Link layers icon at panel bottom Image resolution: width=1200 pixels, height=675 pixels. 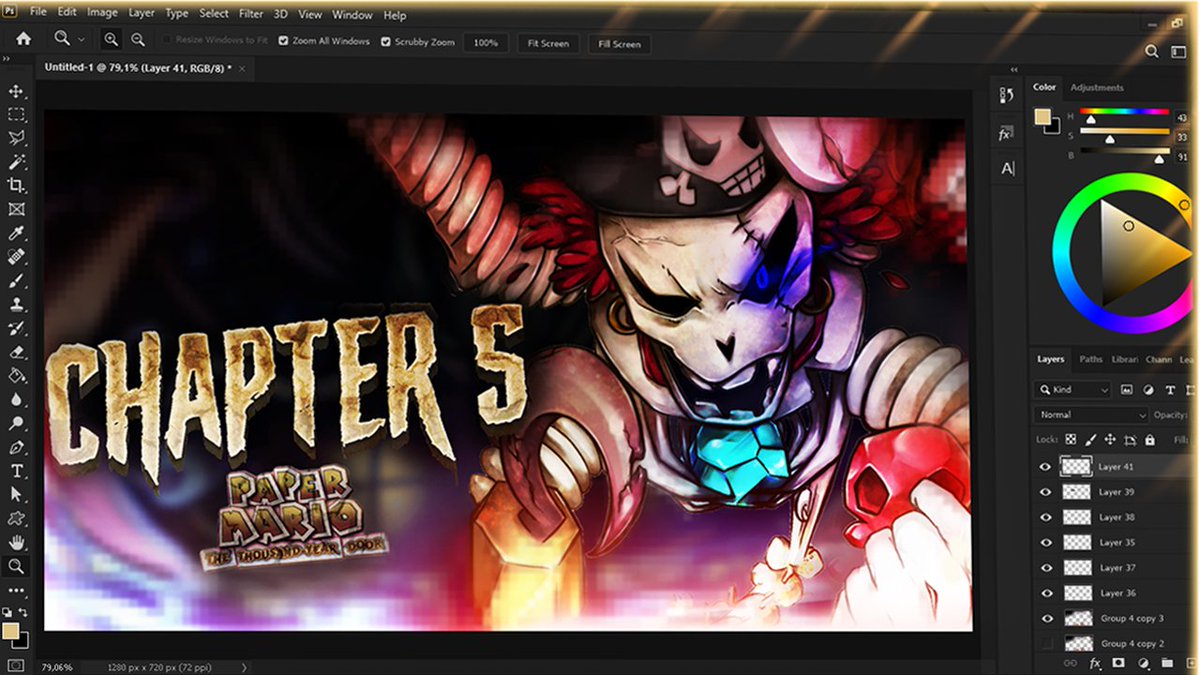[x=1070, y=663]
